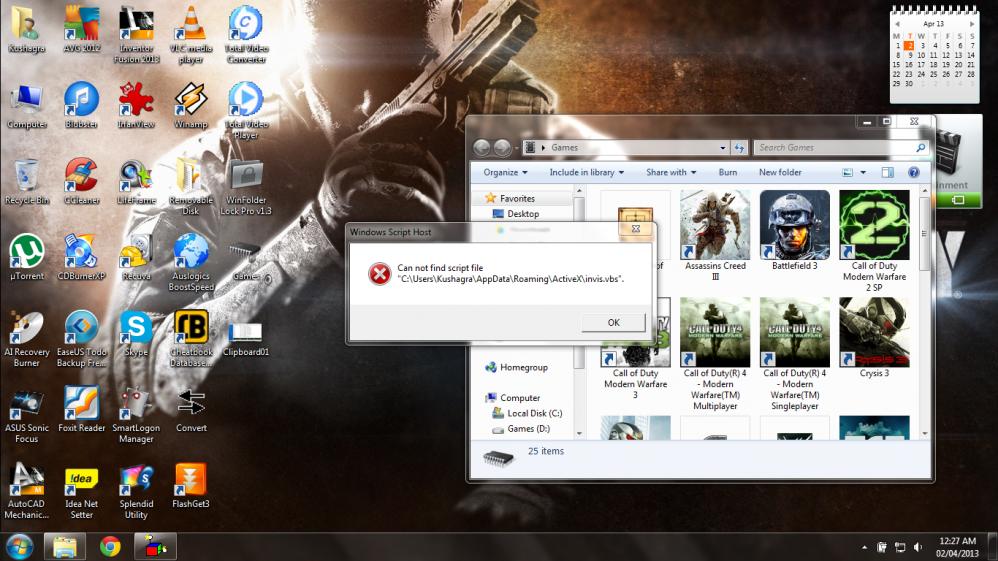Viewport: 998px width, 561px height.
Task: Close the Windows Script Host dialog
Action: (635, 229)
